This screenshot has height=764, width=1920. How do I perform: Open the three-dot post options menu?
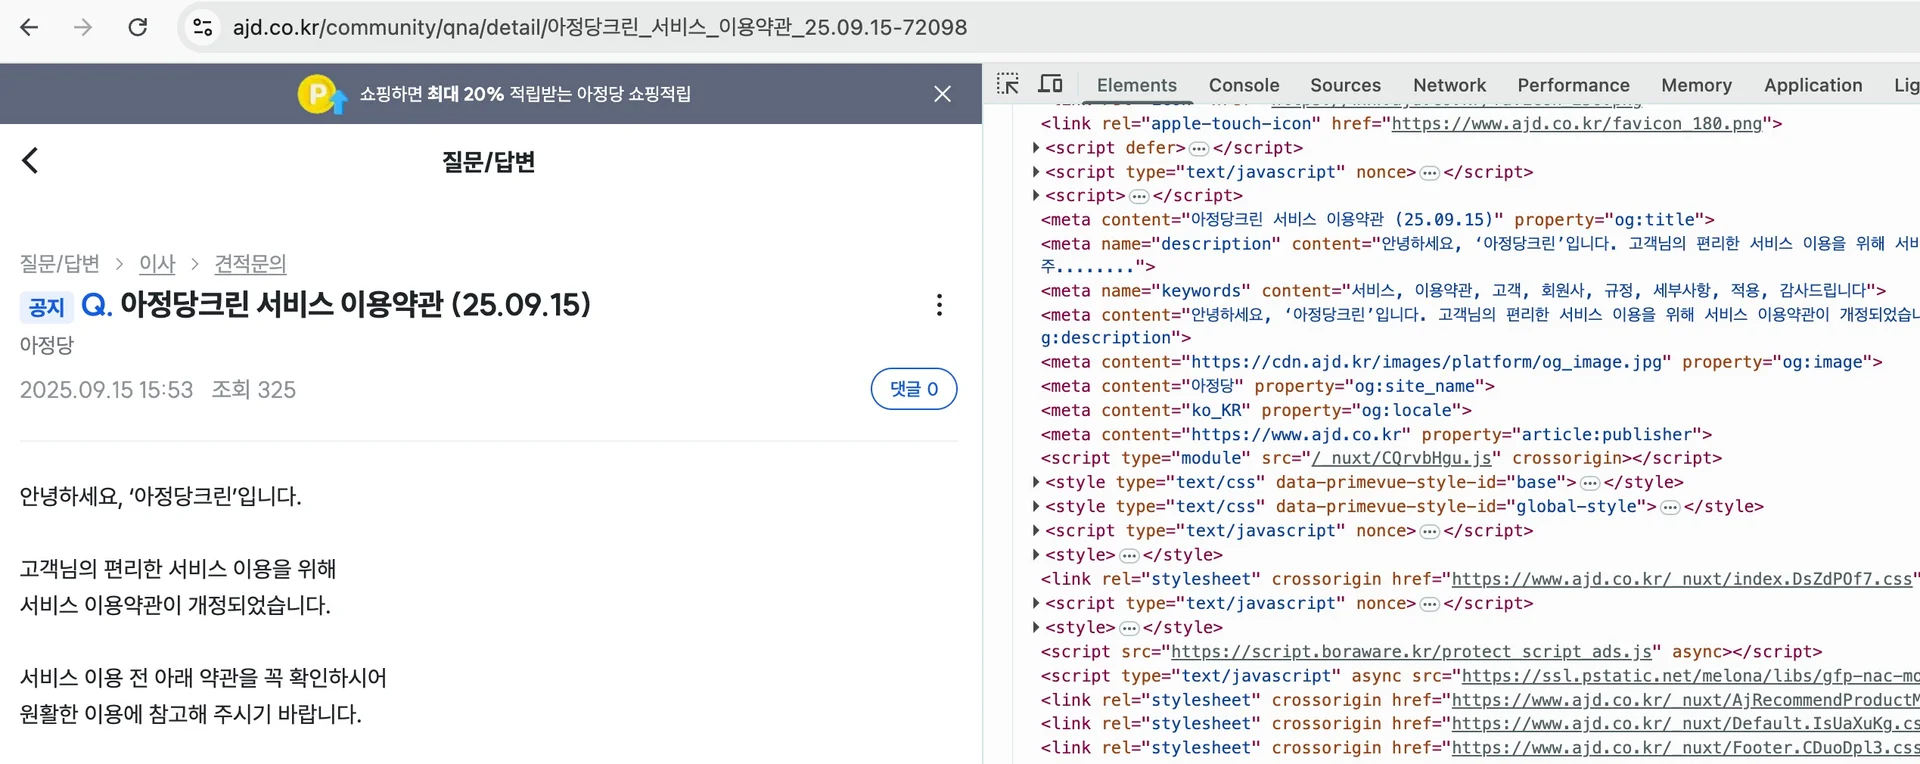939,305
